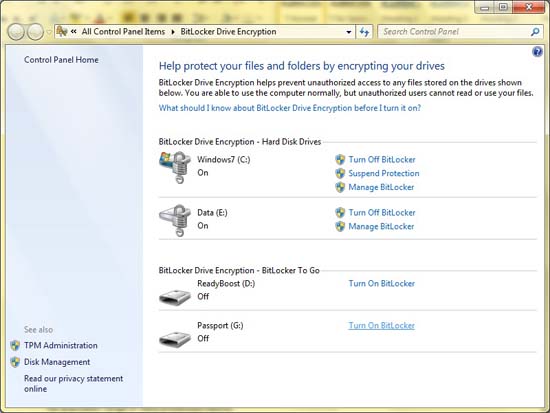Viewport: 550px width, 413px height.
Task: Open the blue Help question mark icon
Action: (537, 52)
